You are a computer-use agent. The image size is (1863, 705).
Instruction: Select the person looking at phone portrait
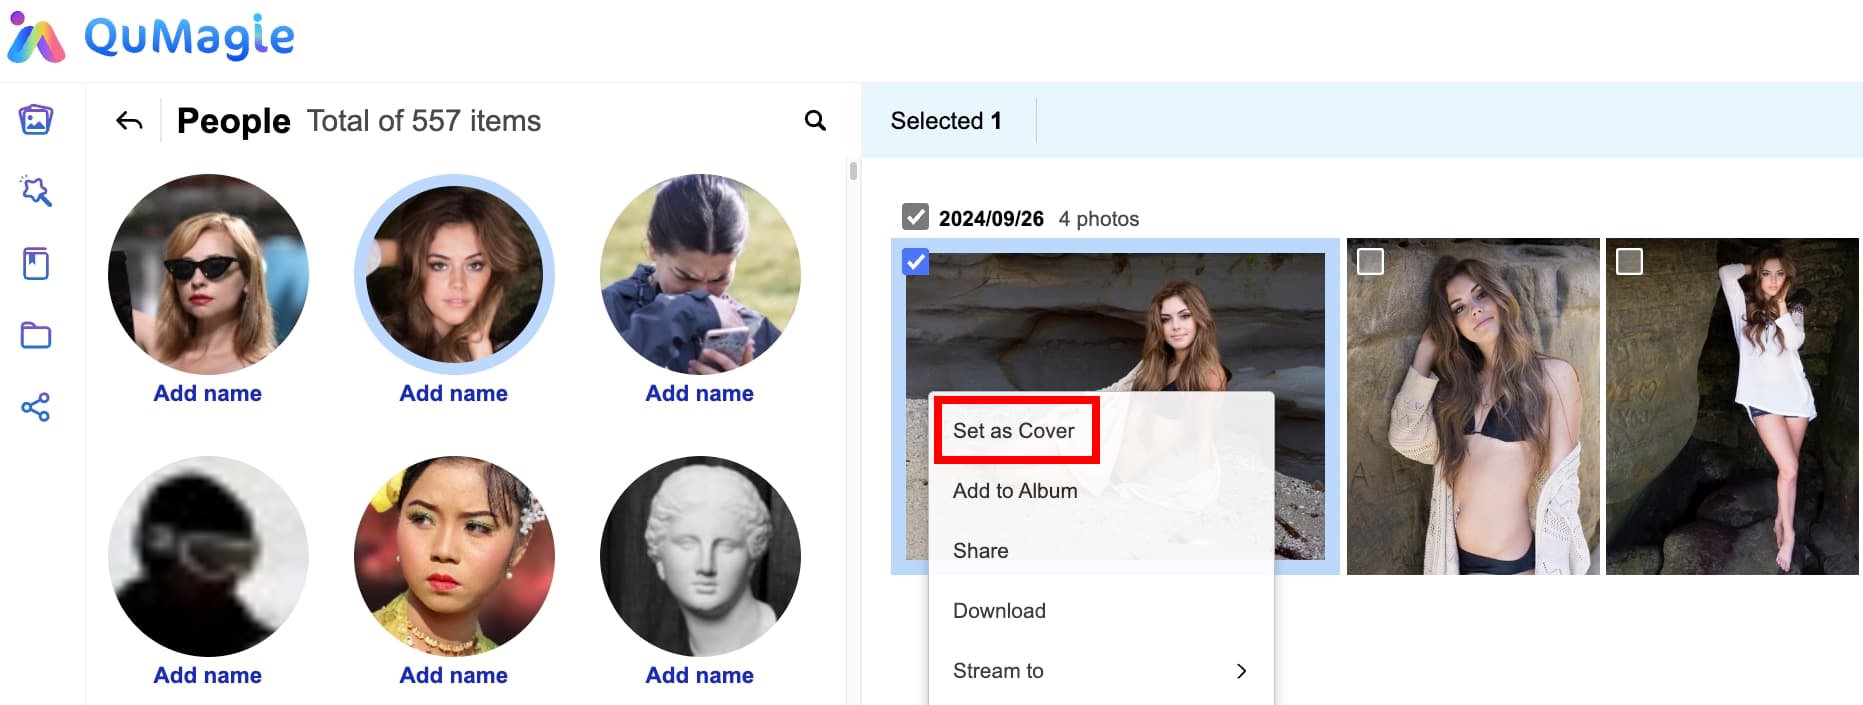[x=700, y=274]
